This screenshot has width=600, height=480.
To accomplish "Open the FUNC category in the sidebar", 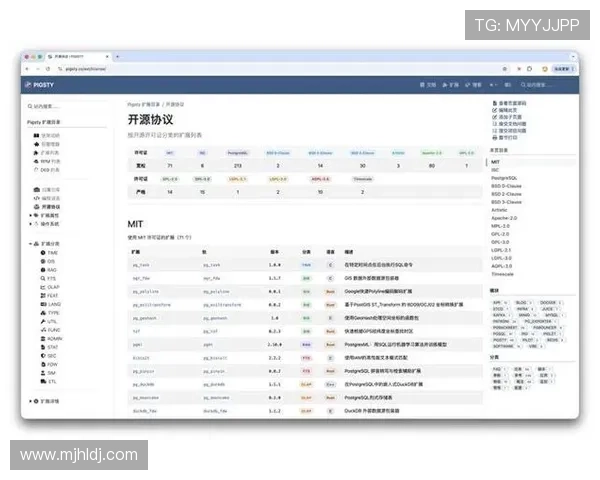I will point(51,330).
